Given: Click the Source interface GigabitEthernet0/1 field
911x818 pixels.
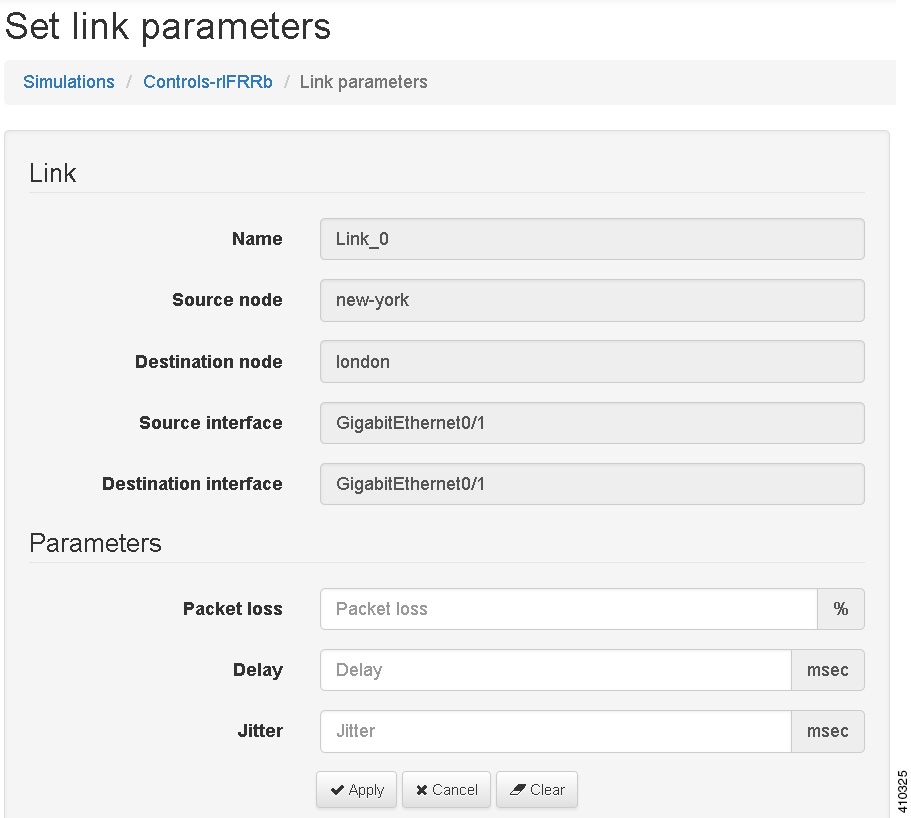Looking at the screenshot, I should point(592,423).
